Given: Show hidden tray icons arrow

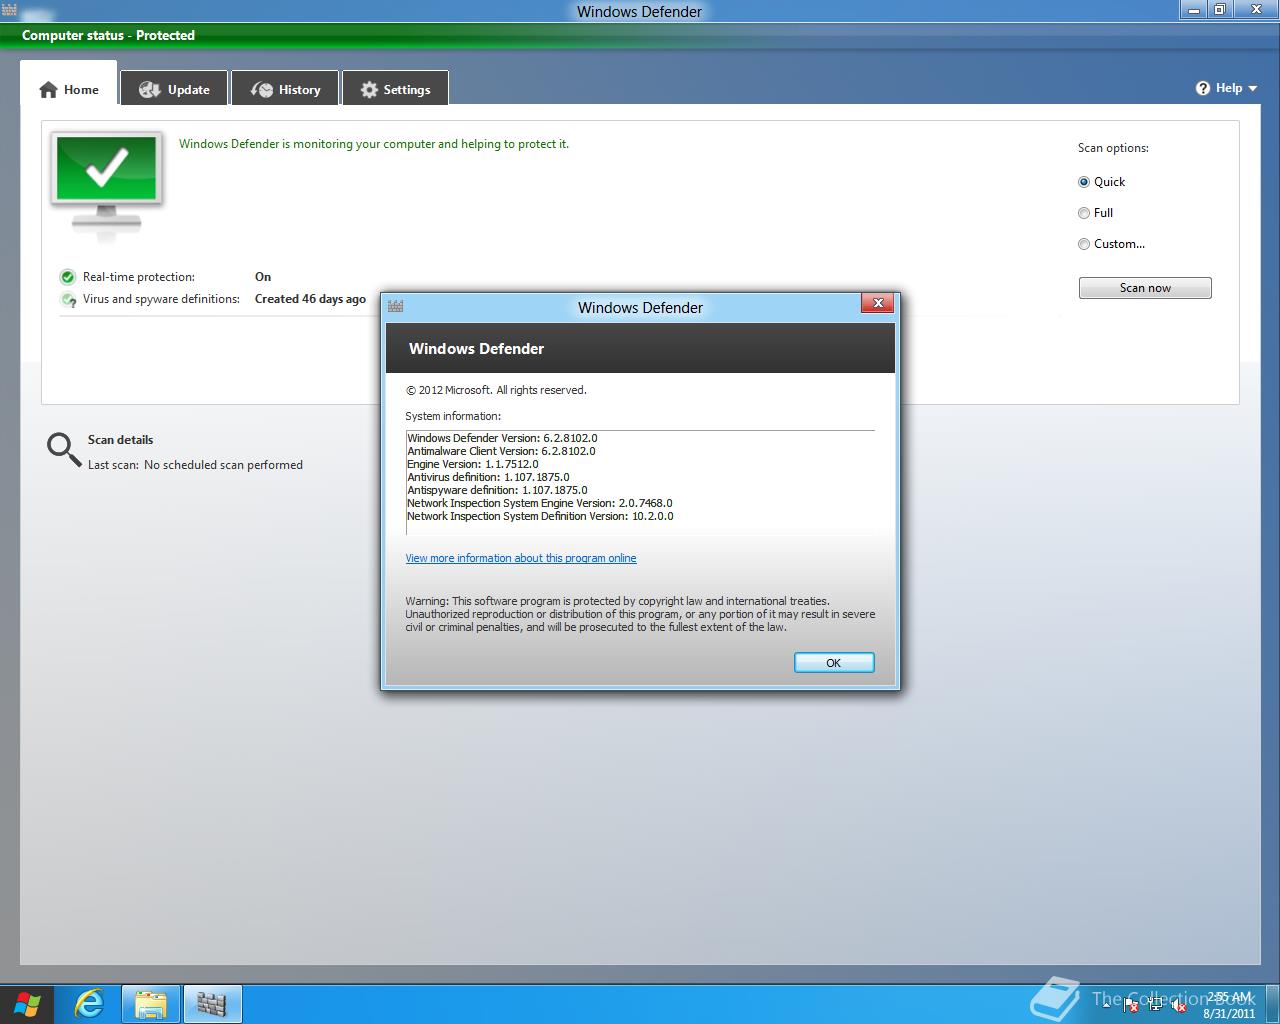Looking at the screenshot, I should point(1106,1005).
